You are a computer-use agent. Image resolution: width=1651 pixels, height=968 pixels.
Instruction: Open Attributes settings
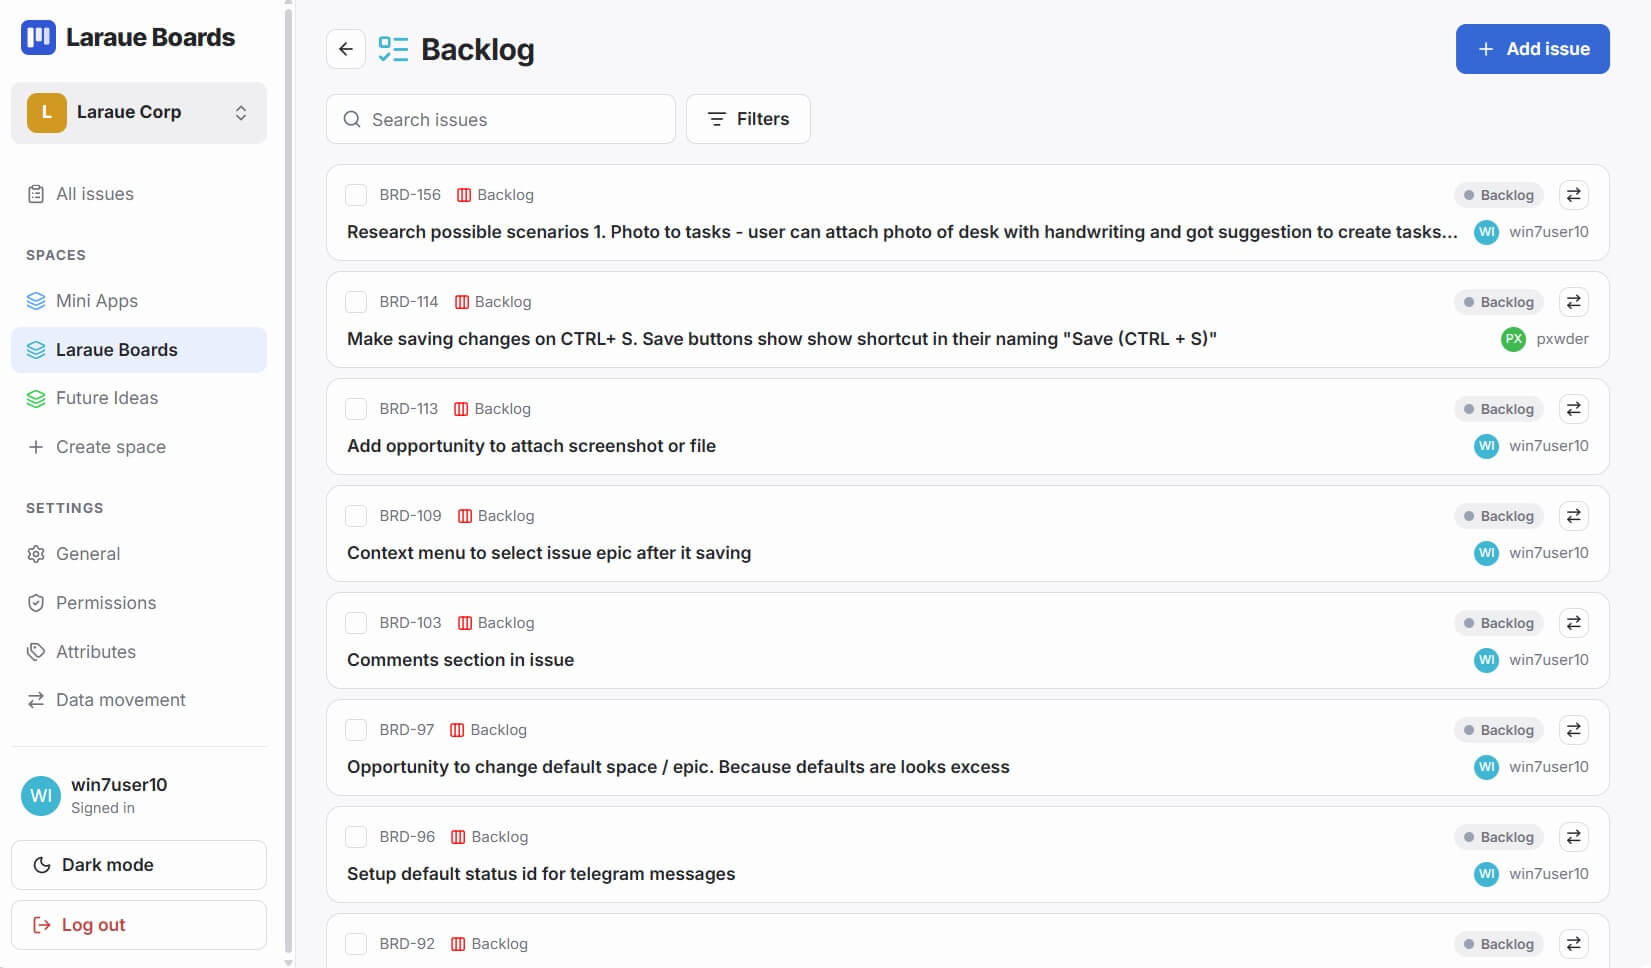click(x=139, y=652)
